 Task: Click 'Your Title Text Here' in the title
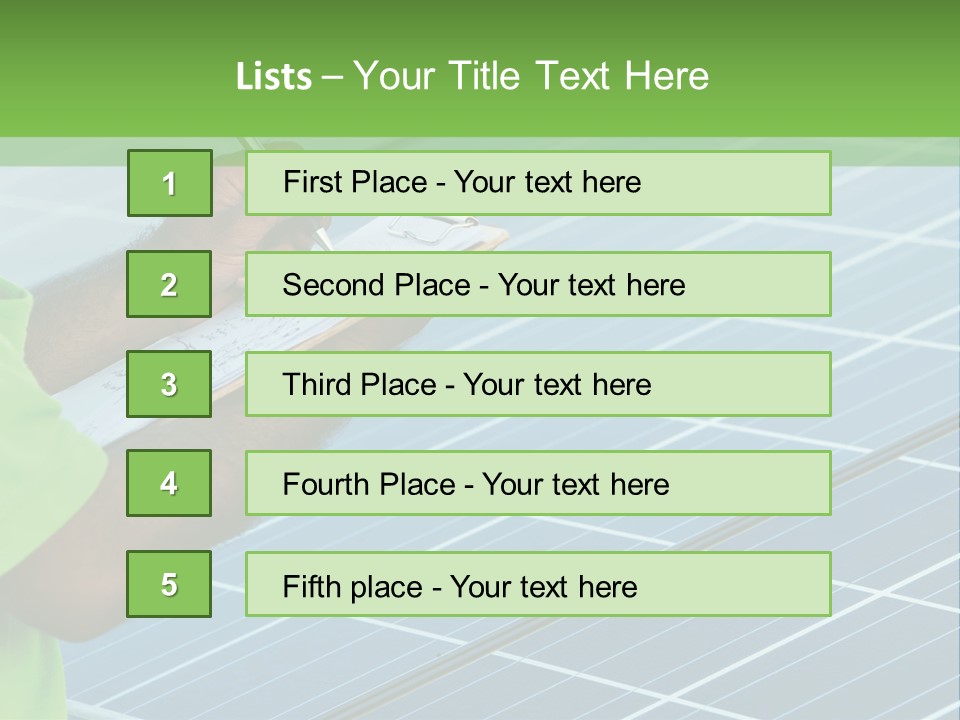point(530,76)
